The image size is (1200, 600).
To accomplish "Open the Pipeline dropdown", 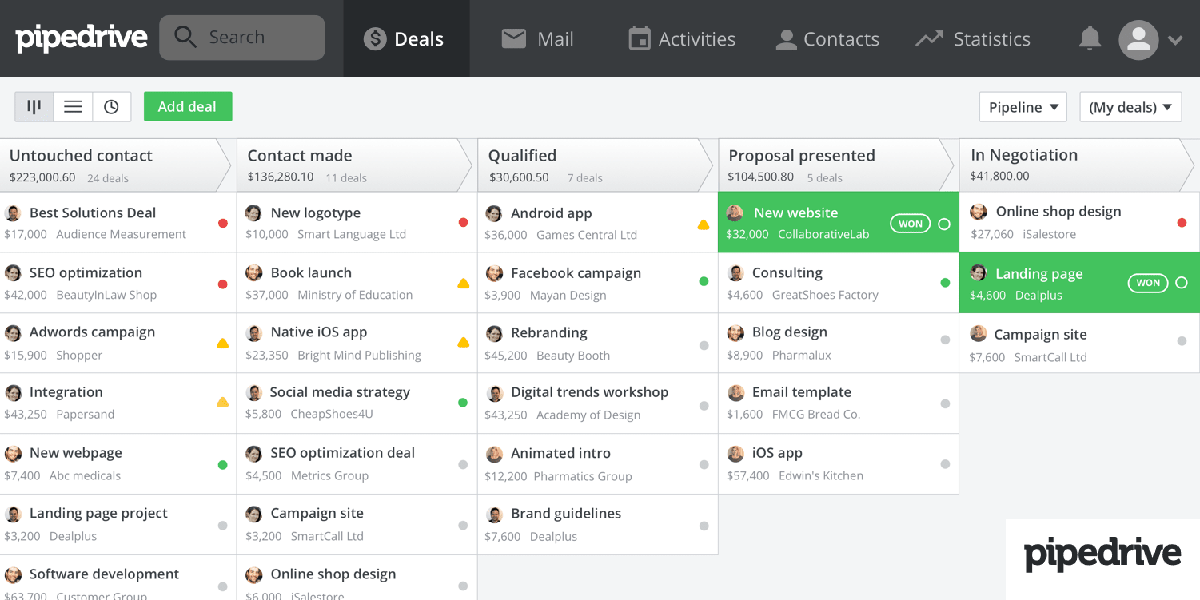I will [x=1022, y=107].
